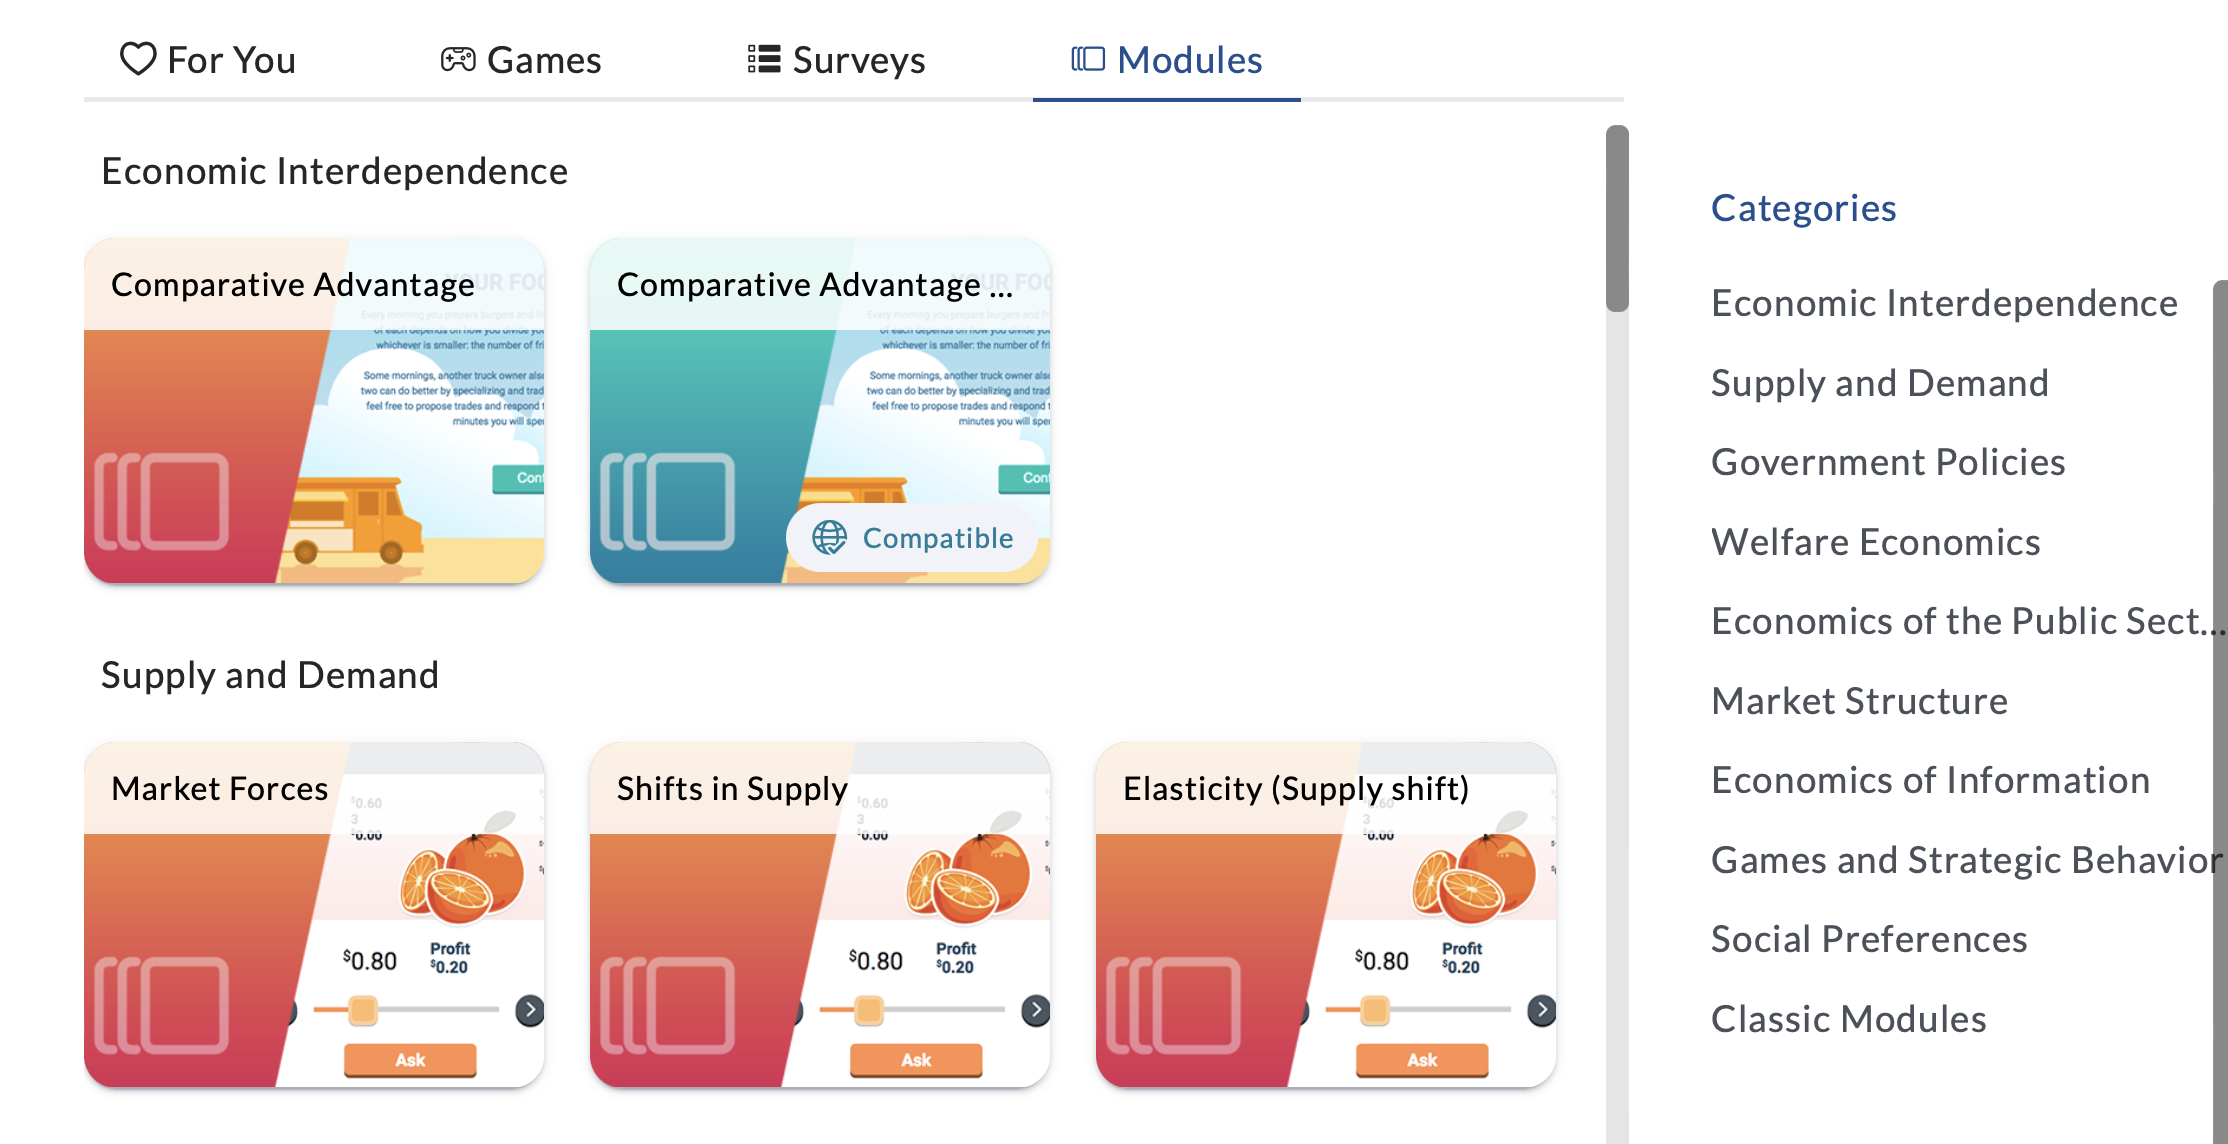Click the module icon beside Modules tab
Image resolution: width=2228 pixels, height=1144 pixels.
pos(1088,59)
